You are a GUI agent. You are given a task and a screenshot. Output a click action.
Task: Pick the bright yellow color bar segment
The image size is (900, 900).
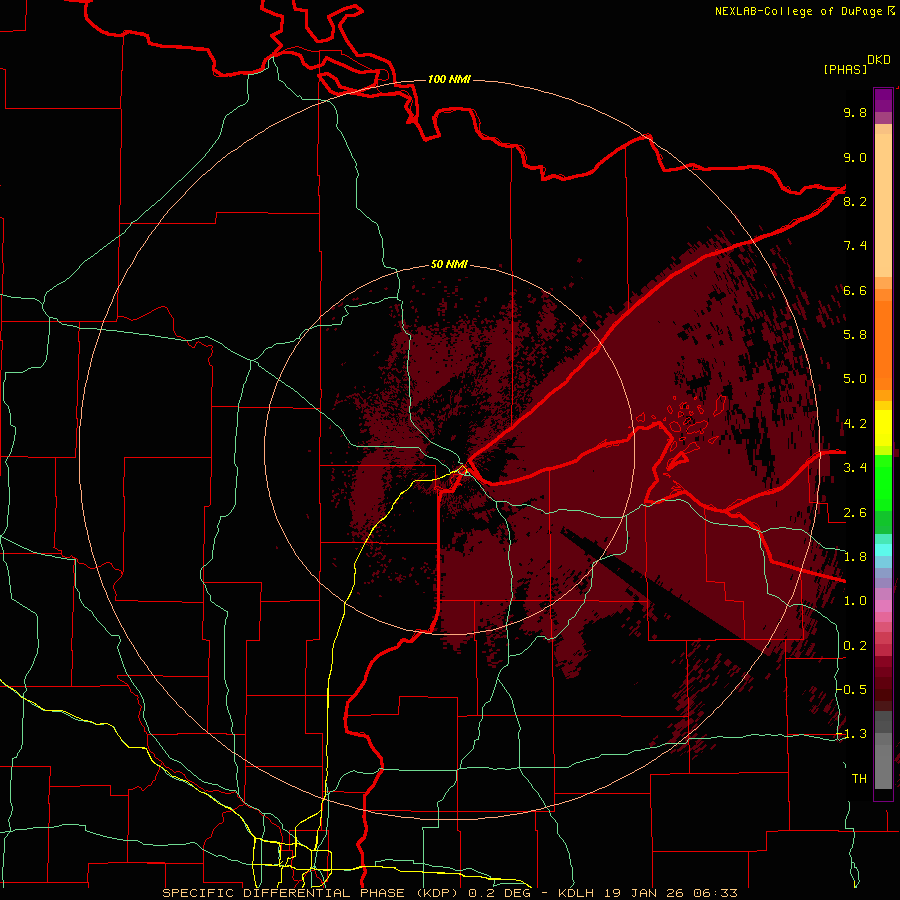[x=883, y=428]
